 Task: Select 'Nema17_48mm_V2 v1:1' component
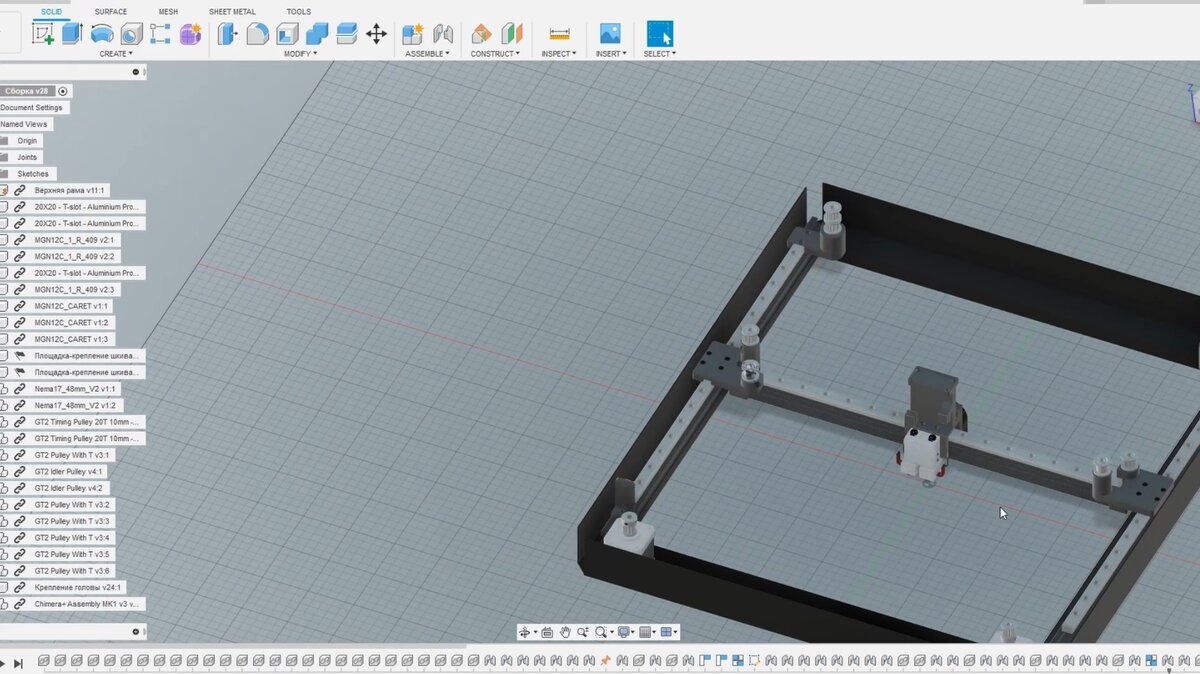75,388
